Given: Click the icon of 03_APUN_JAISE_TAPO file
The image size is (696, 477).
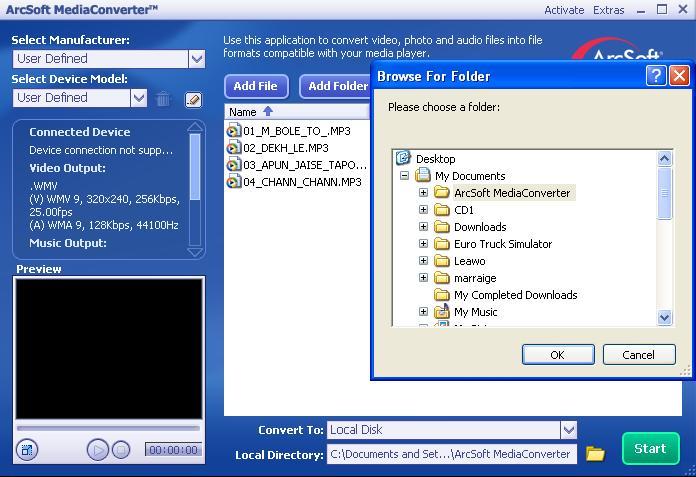Looking at the screenshot, I should [233, 165].
